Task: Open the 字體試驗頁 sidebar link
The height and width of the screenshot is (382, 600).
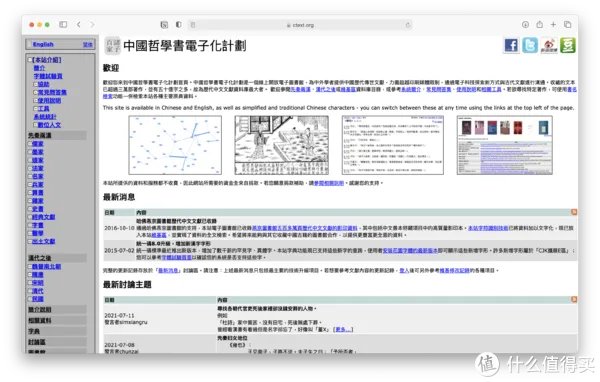Action: 48,76
